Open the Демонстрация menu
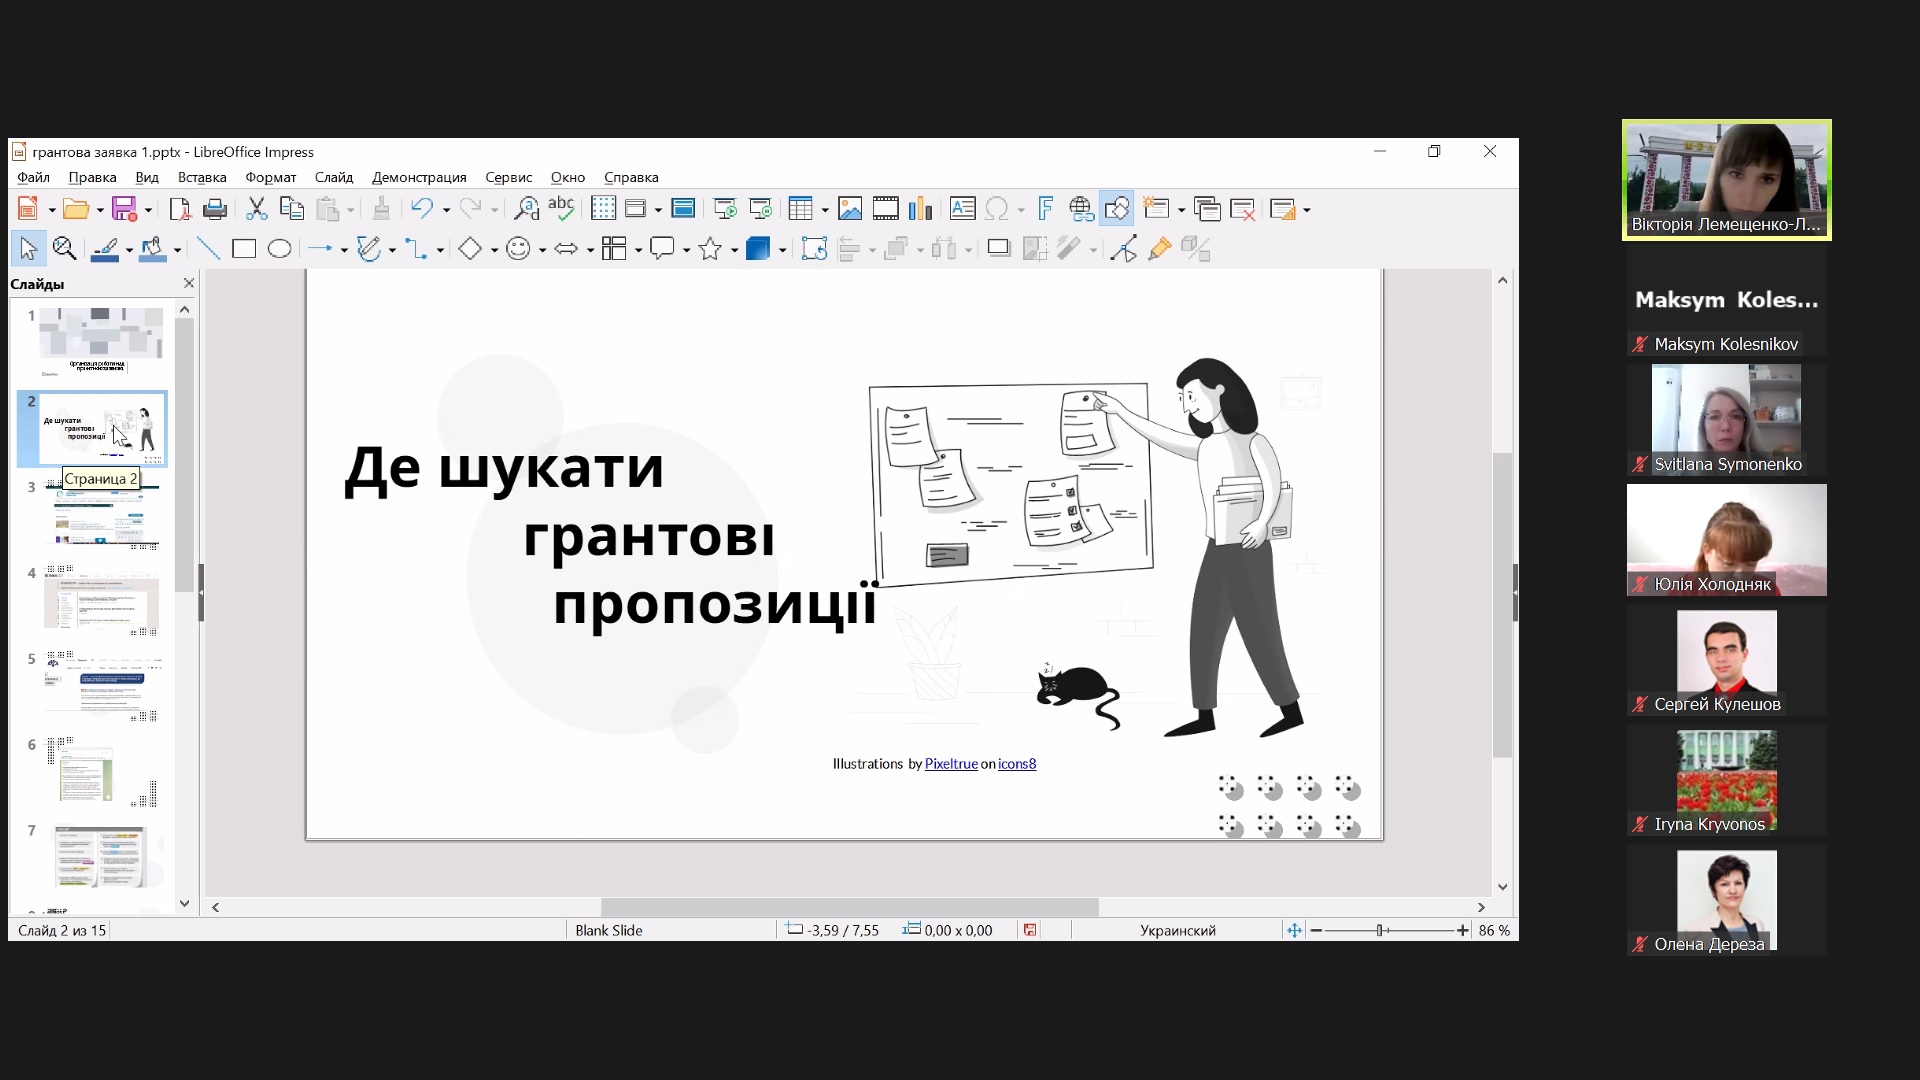1920x1080 pixels. tap(419, 177)
